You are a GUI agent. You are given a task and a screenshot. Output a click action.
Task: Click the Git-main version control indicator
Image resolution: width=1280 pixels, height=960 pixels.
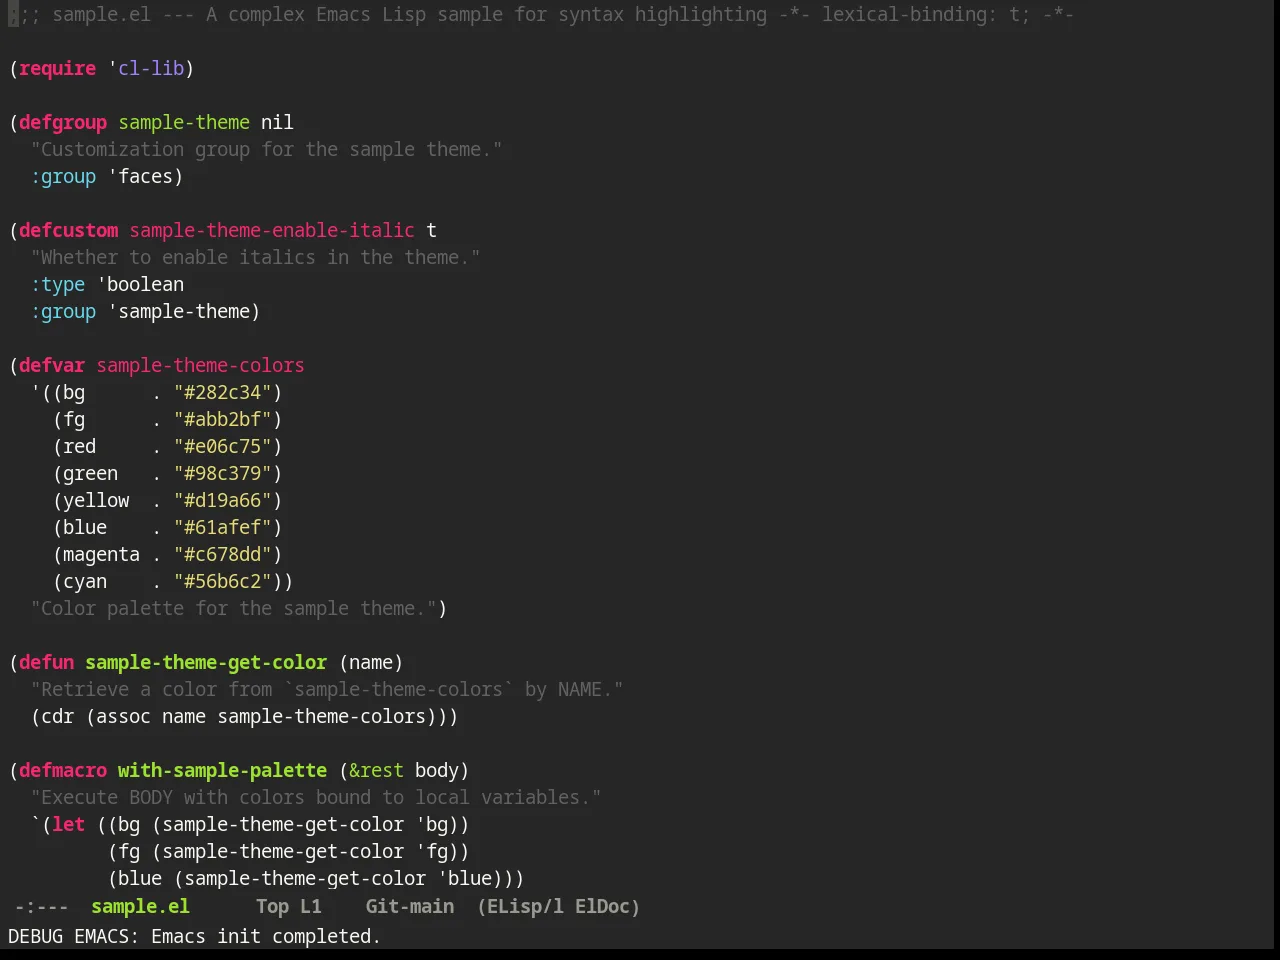[409, 906]
